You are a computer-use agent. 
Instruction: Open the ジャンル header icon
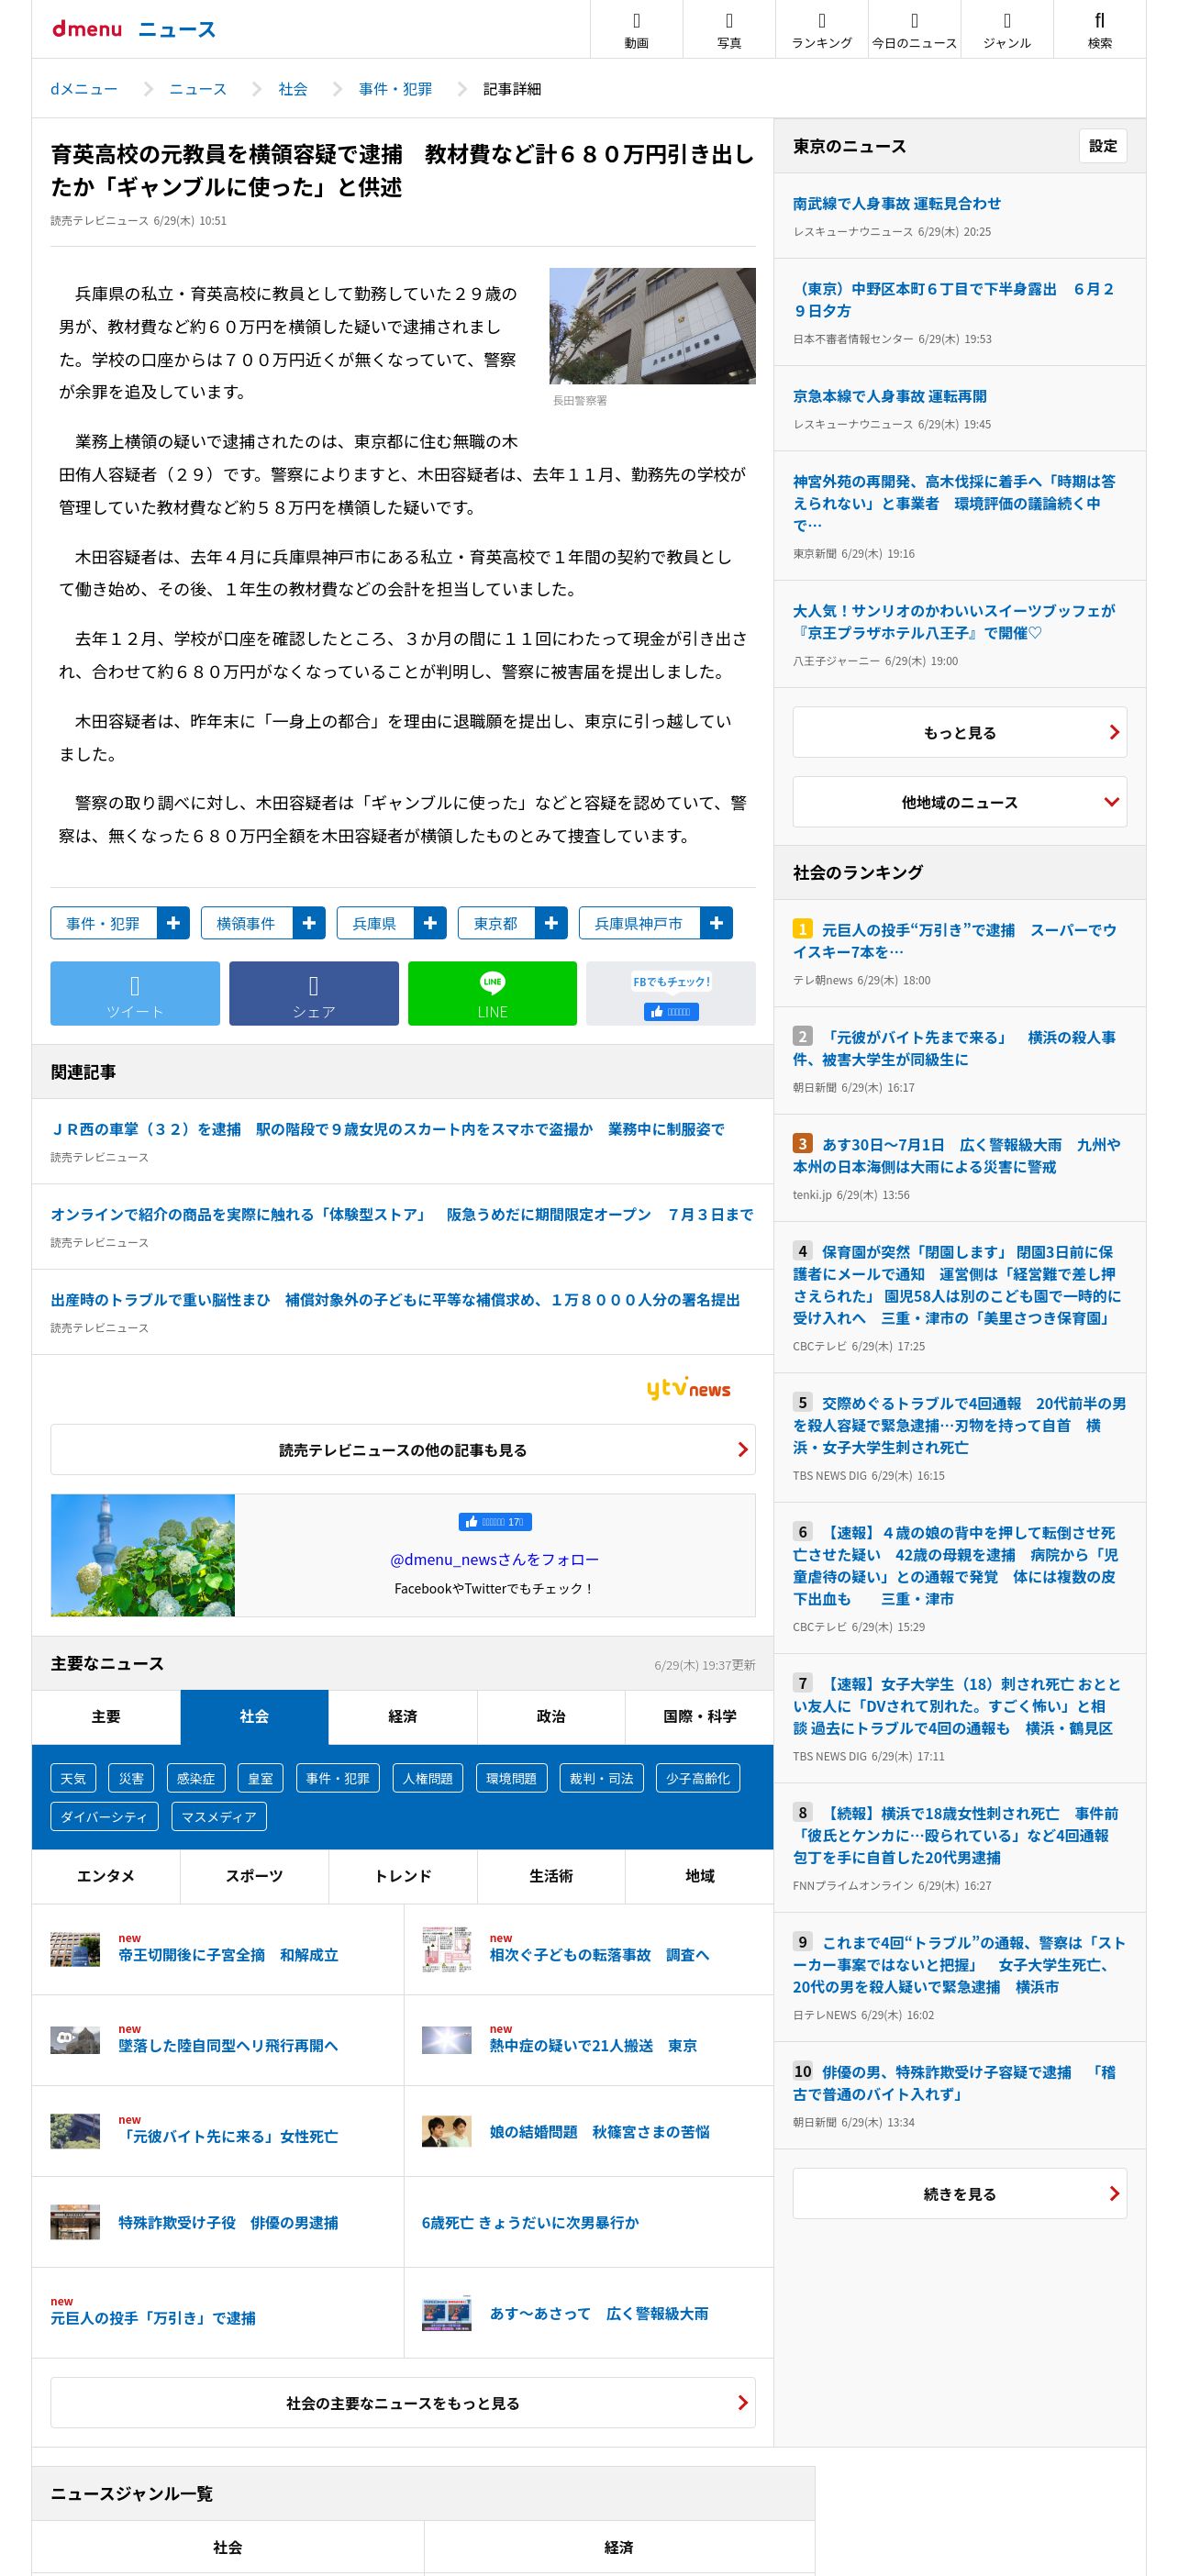point(1006,30)
